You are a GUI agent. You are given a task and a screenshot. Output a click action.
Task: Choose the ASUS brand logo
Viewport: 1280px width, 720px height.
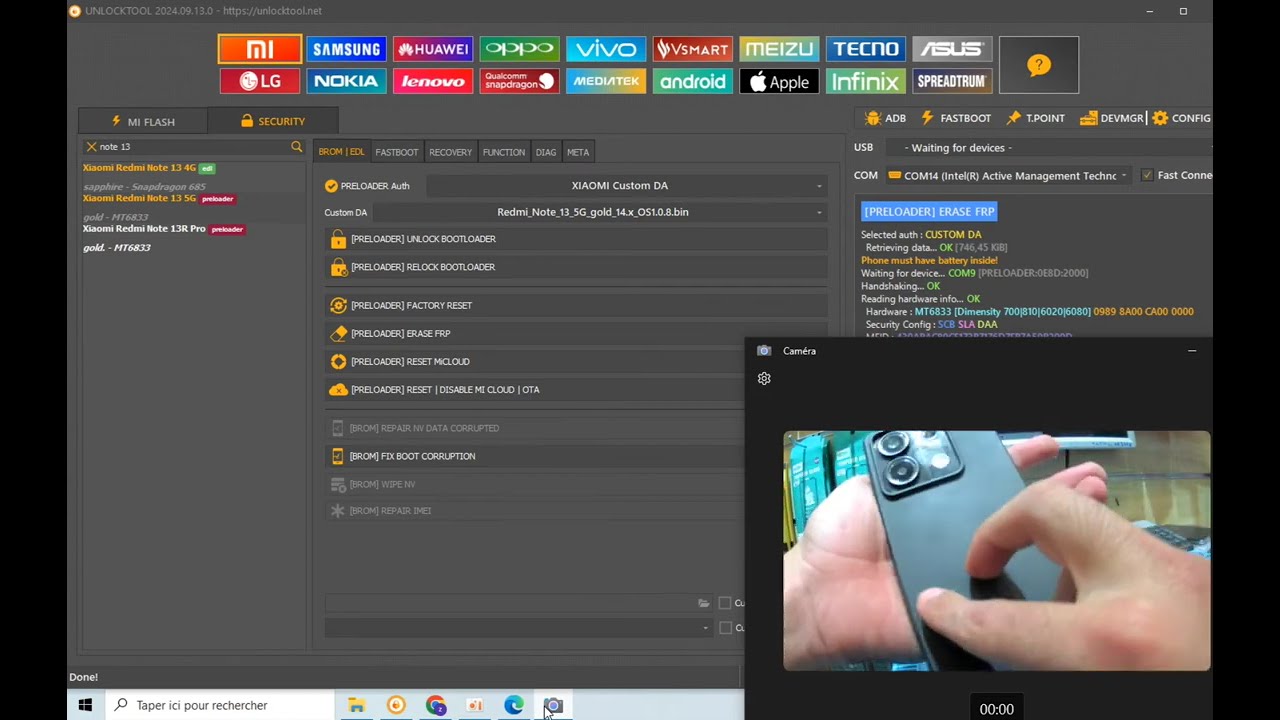(x=952, y=49)
